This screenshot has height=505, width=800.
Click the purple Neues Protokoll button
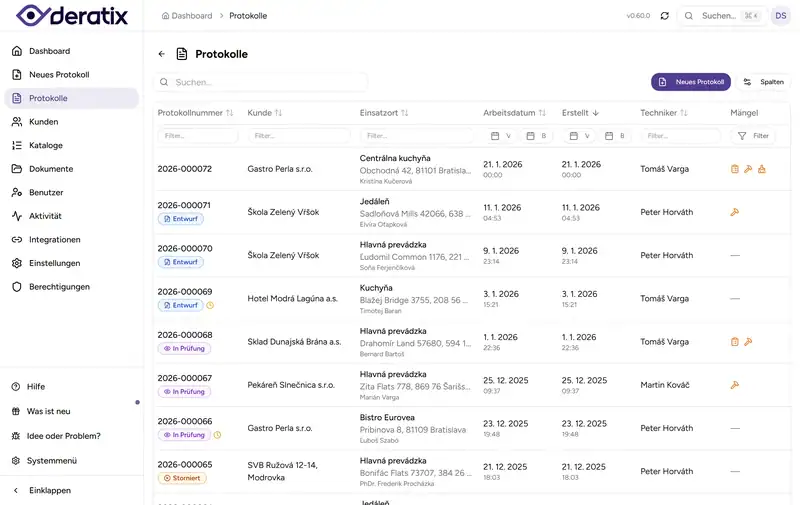690,82
